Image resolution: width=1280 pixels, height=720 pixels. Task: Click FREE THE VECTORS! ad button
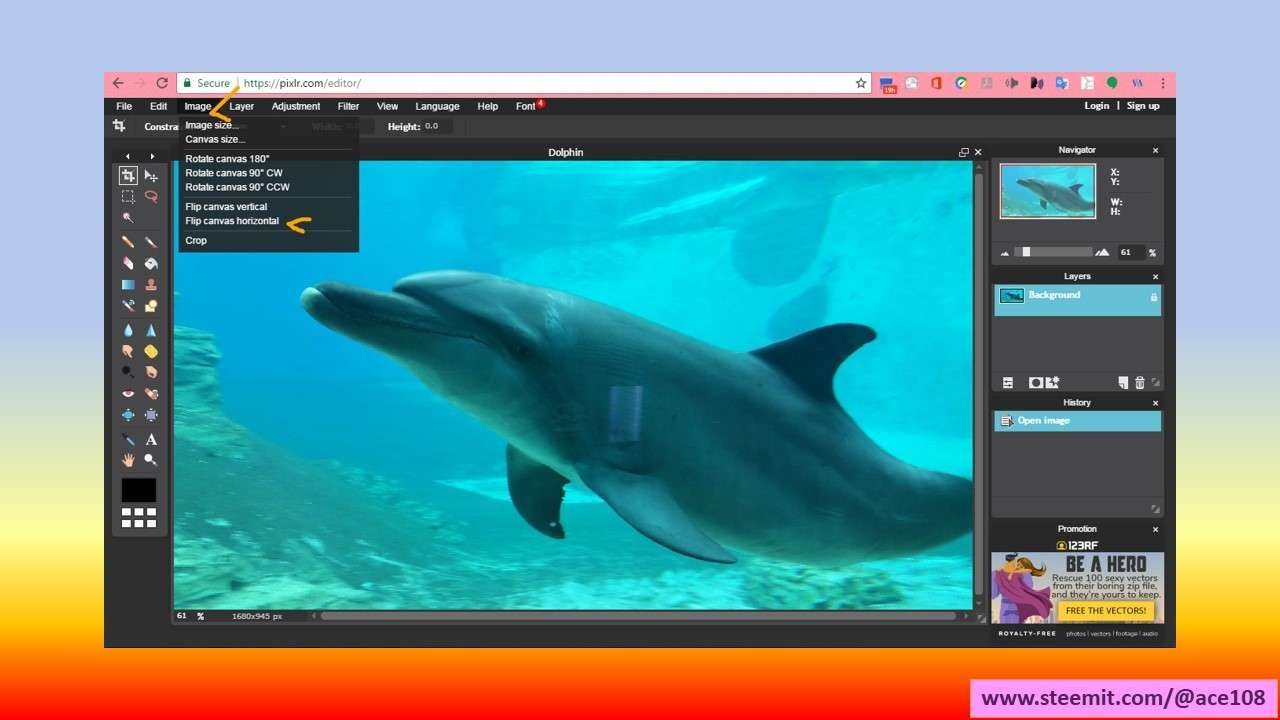1108,610
